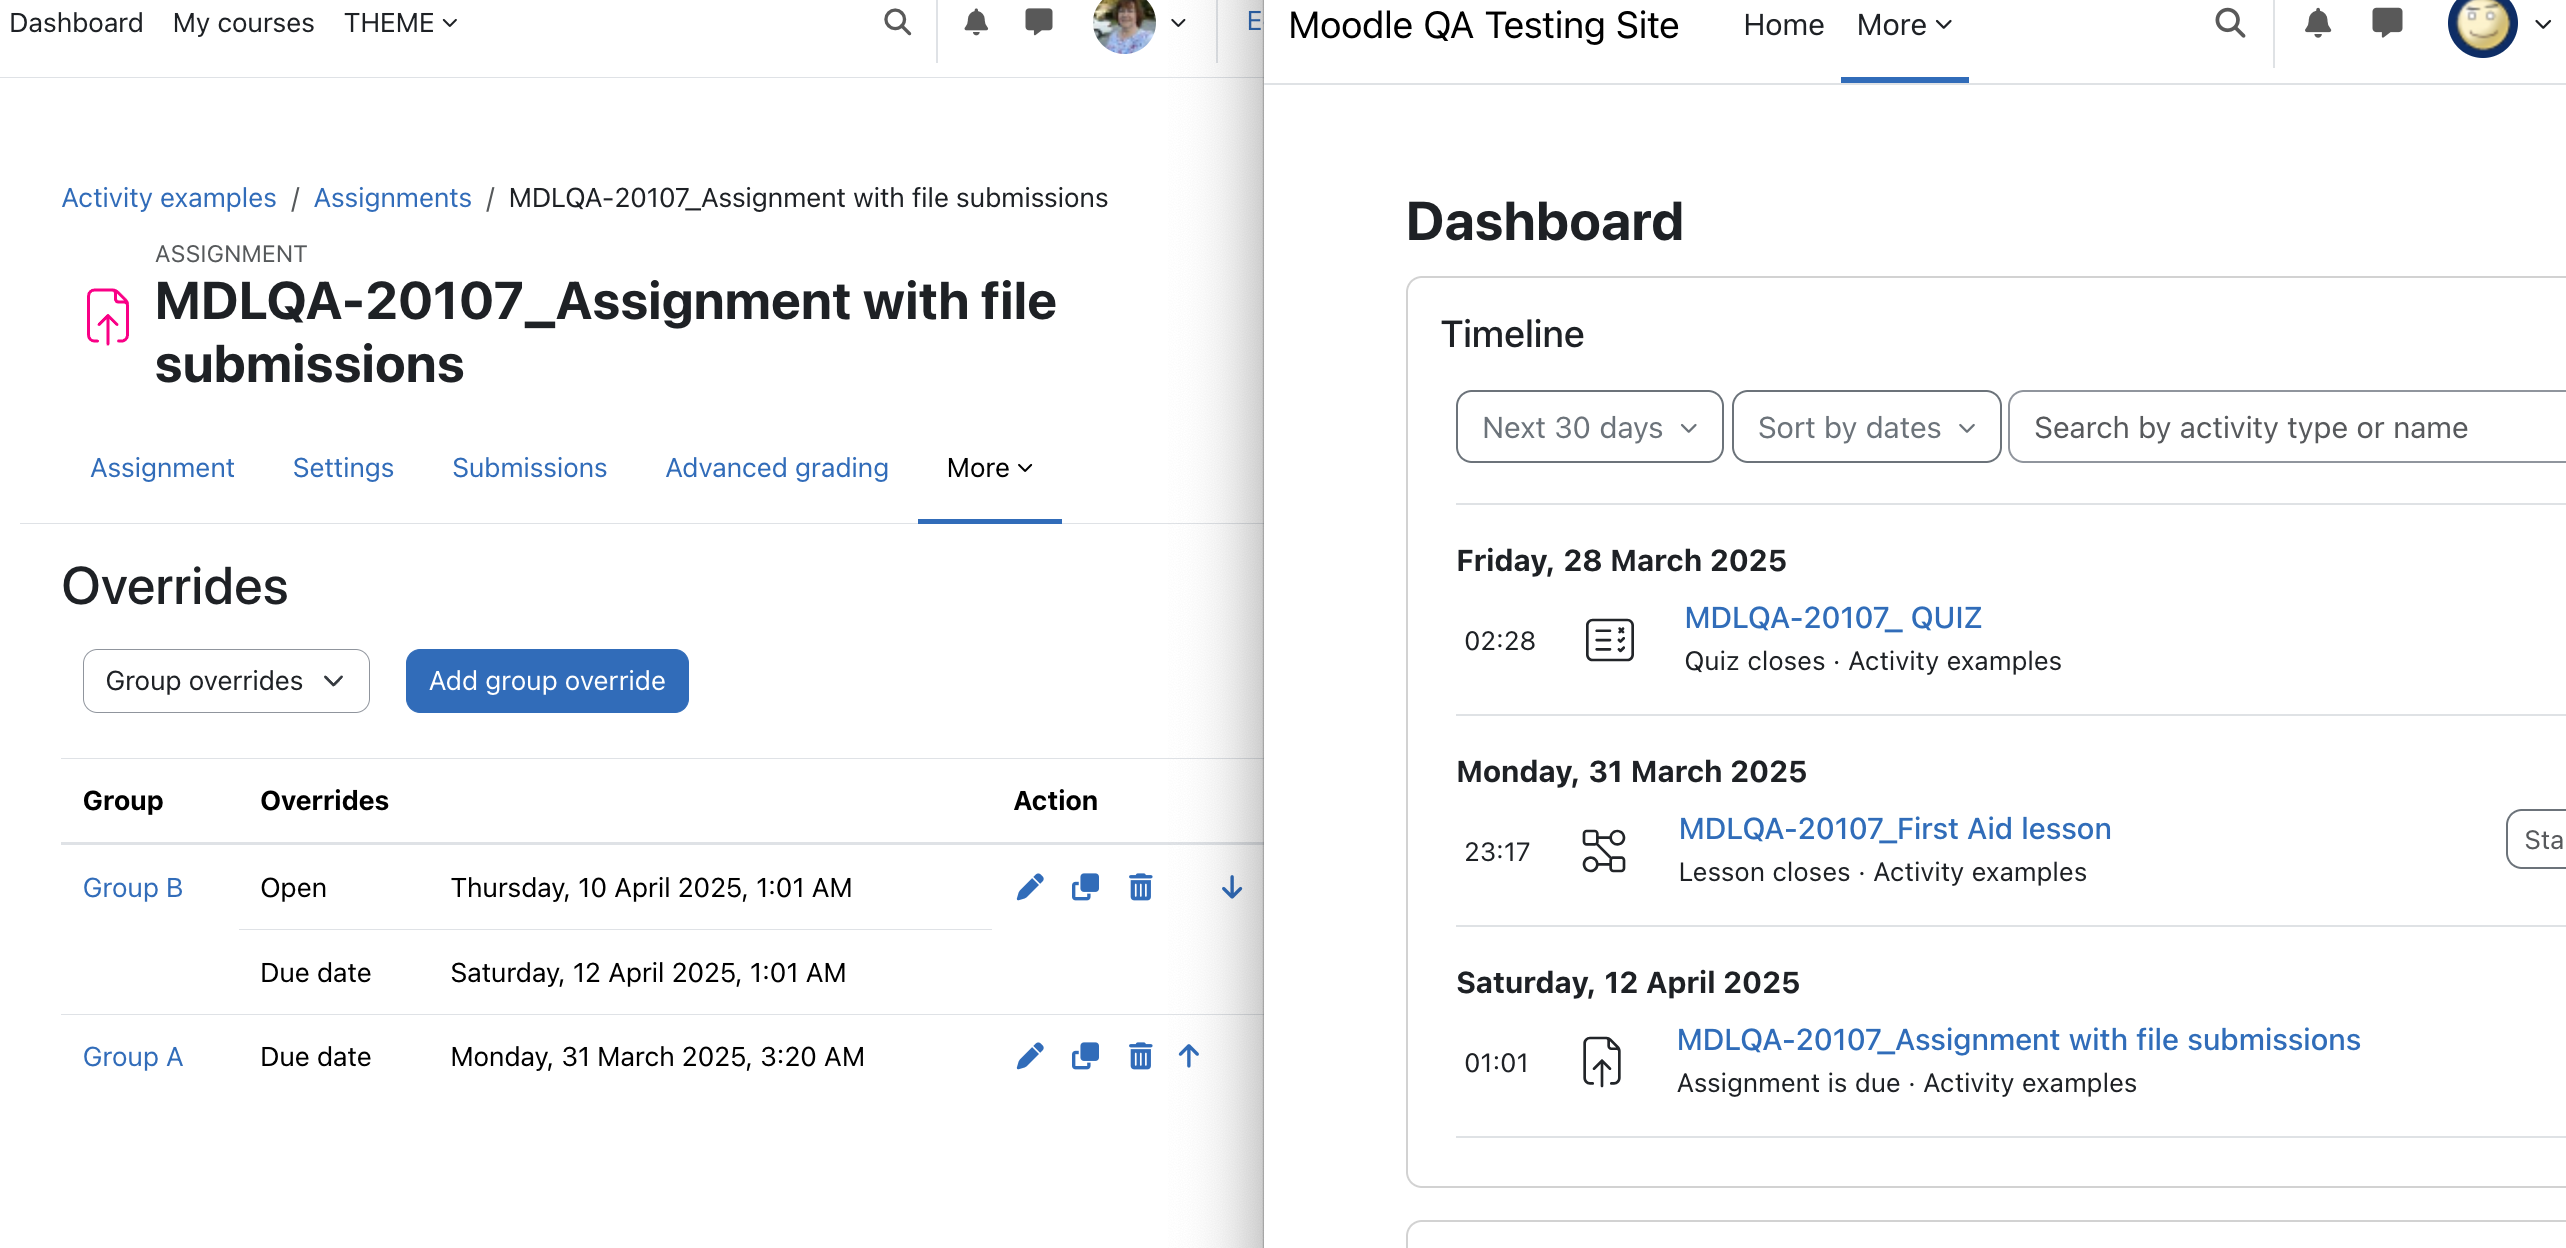Open the Group overrides dropdown
The width and height of the screenshot is (2566, 1248).
click(x=226, y=681)
